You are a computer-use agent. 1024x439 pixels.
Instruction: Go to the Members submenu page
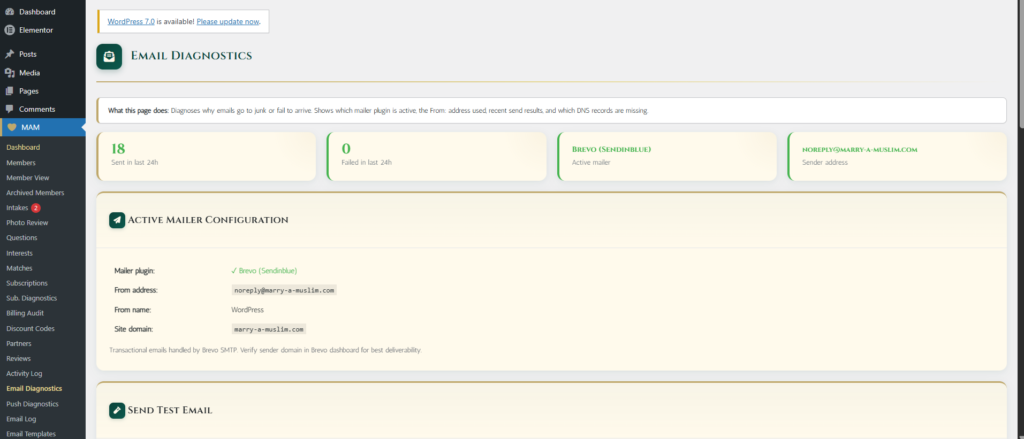click(21, 163)
